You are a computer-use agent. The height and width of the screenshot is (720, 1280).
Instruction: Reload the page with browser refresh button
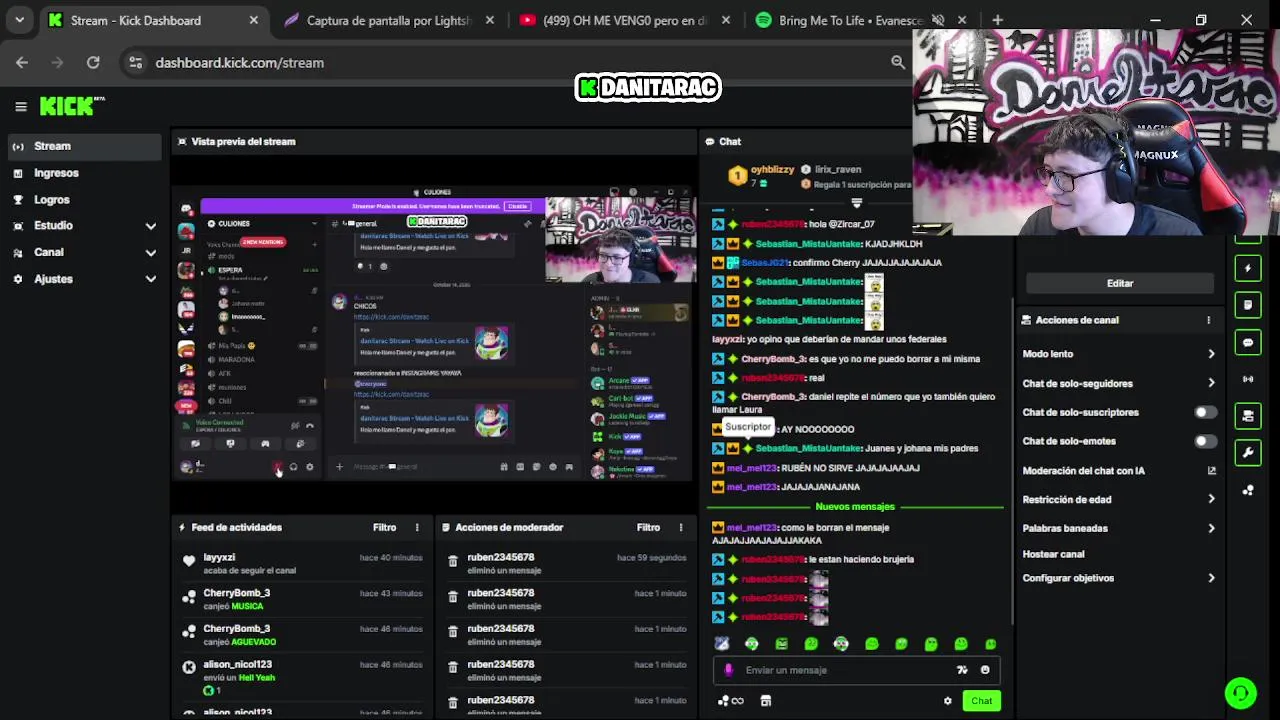(x=93, y=62)
